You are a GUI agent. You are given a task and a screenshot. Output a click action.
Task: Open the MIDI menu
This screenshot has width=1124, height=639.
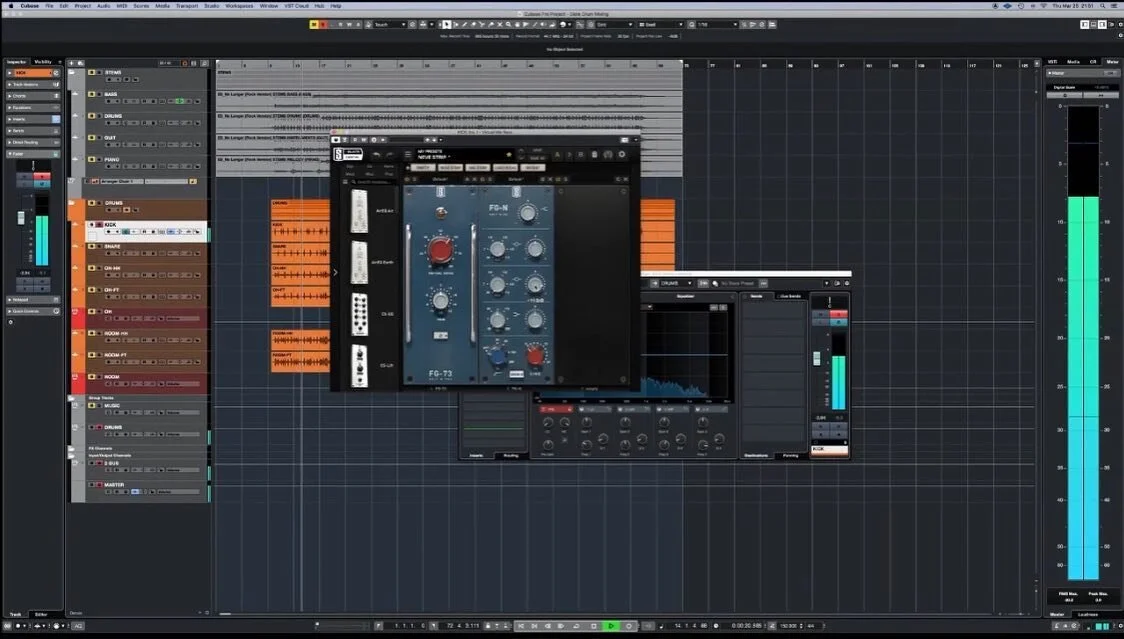pyautogui.click(x=122, y=6)
